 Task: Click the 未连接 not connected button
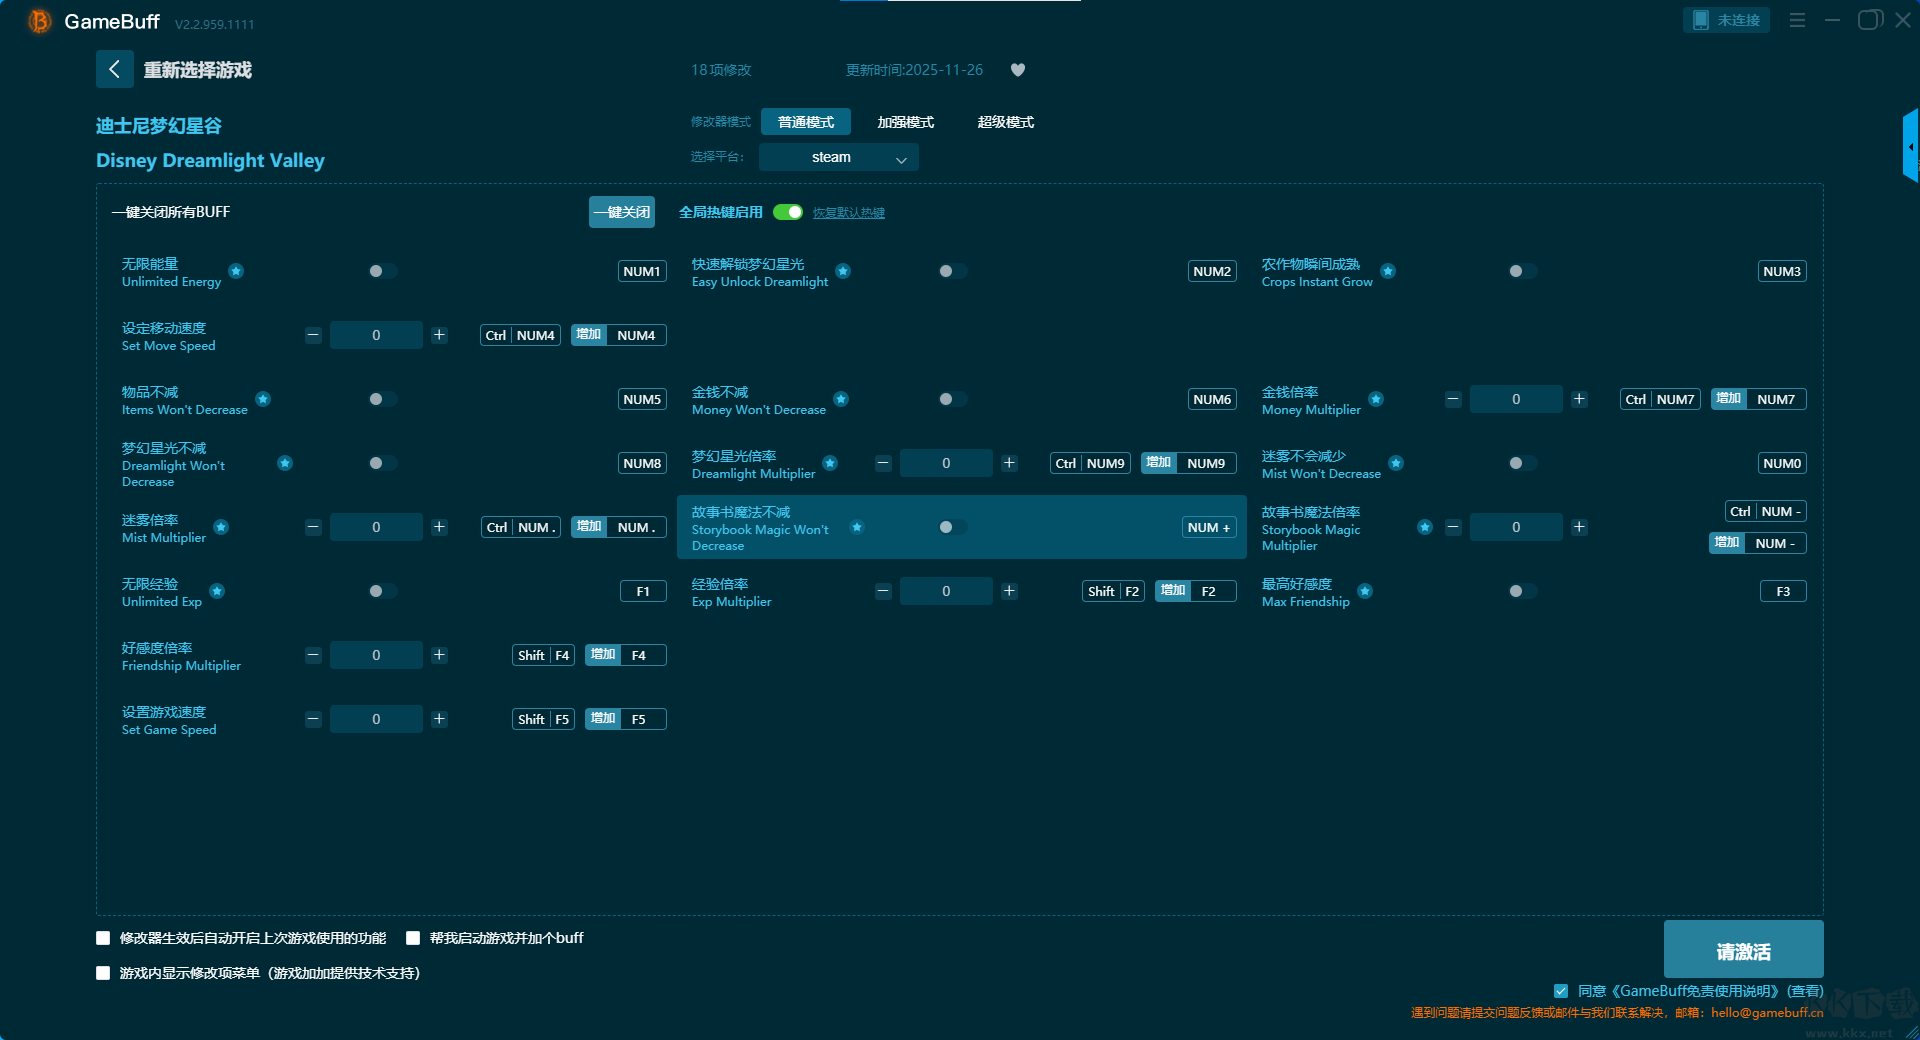tap(1726, 20)
